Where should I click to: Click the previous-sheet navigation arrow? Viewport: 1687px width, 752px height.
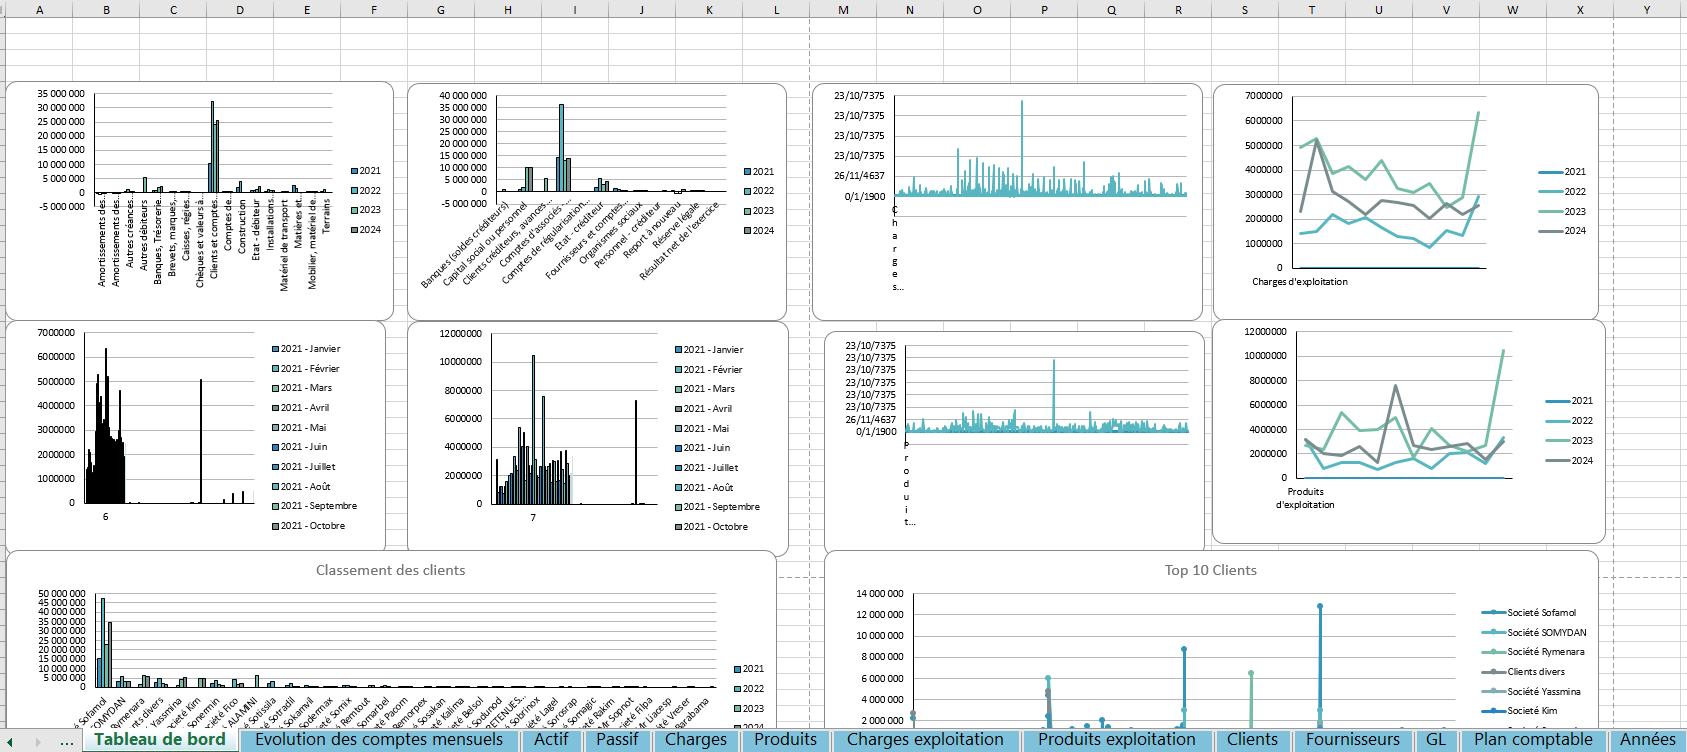click(11, 741)
